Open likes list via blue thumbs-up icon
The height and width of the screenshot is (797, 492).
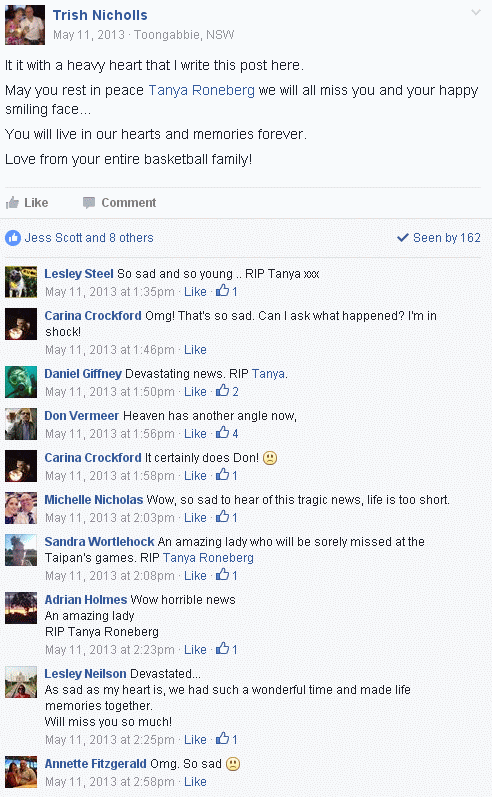click(x=13, y=238)
